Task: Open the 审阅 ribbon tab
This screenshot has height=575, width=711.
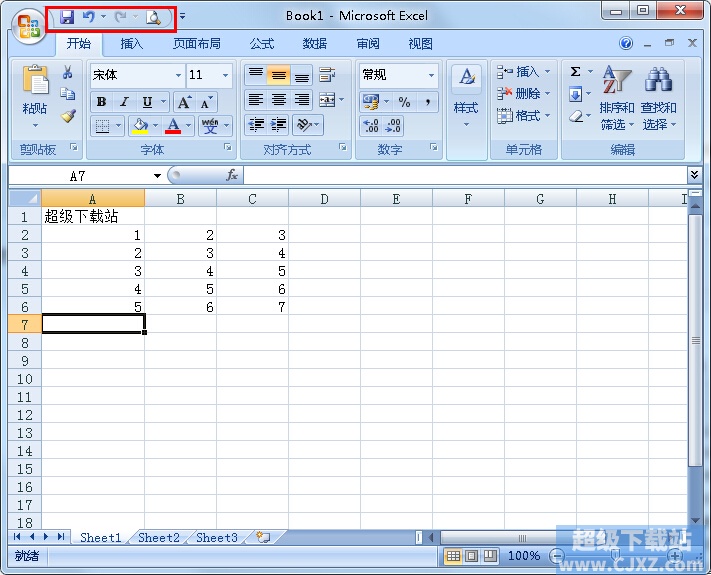Action: pos(368,44)
